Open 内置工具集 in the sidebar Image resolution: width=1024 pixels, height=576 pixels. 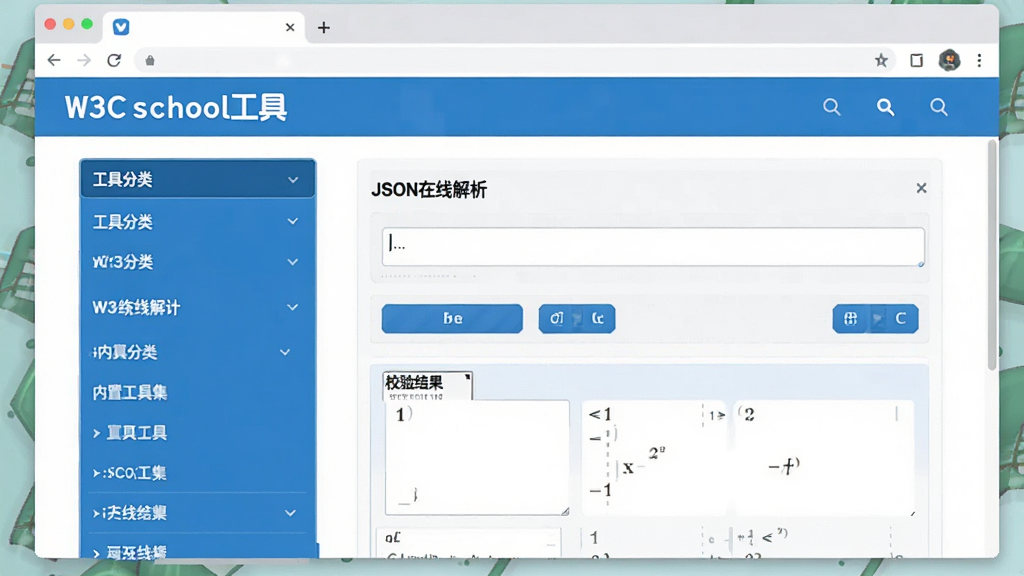(130, 392)
